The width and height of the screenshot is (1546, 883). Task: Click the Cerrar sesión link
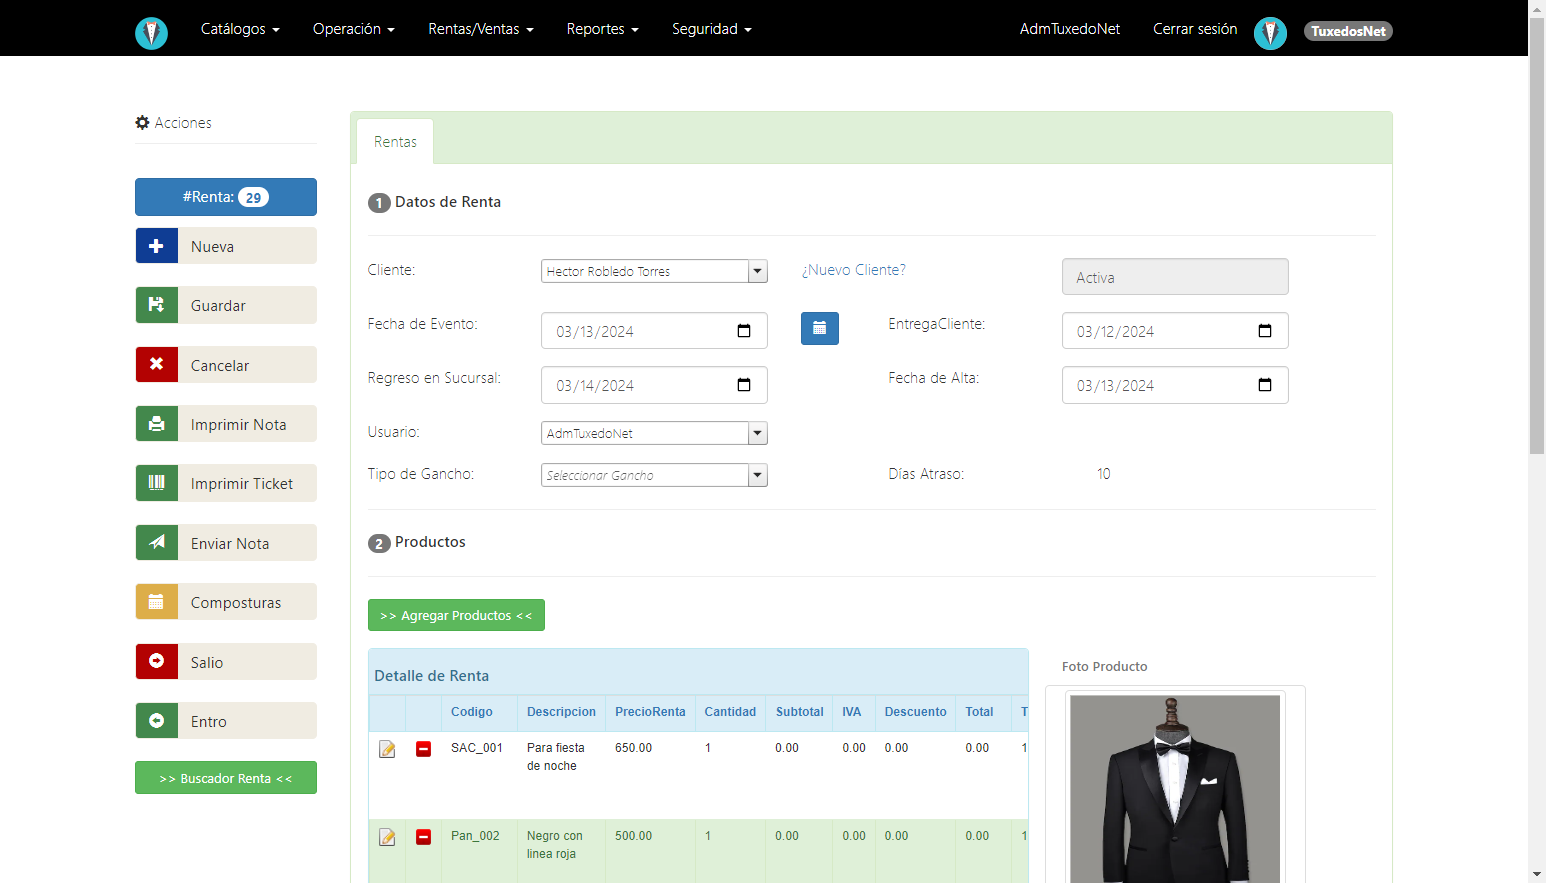point(1195,29)
